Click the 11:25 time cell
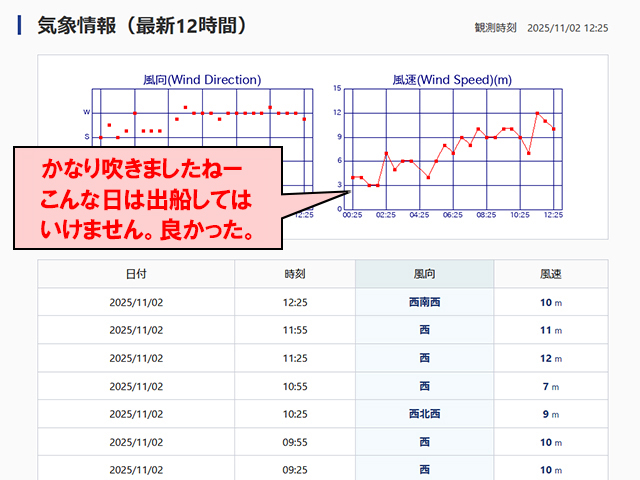 pos(295,358)
